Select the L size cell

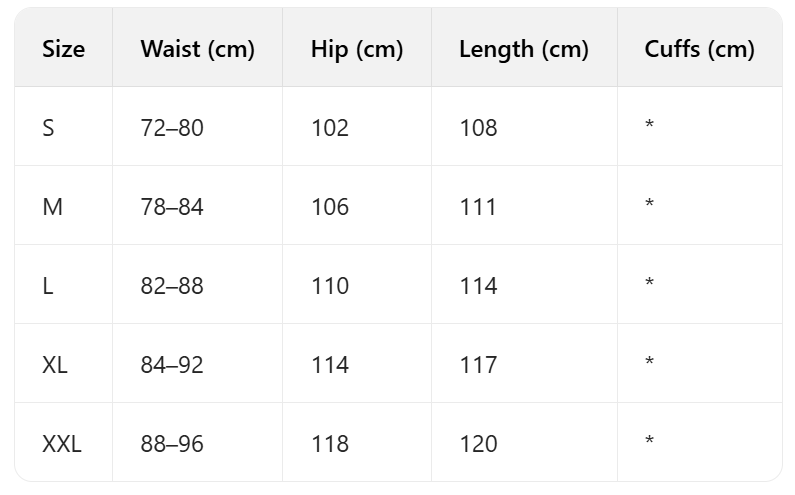coord(48,286)
